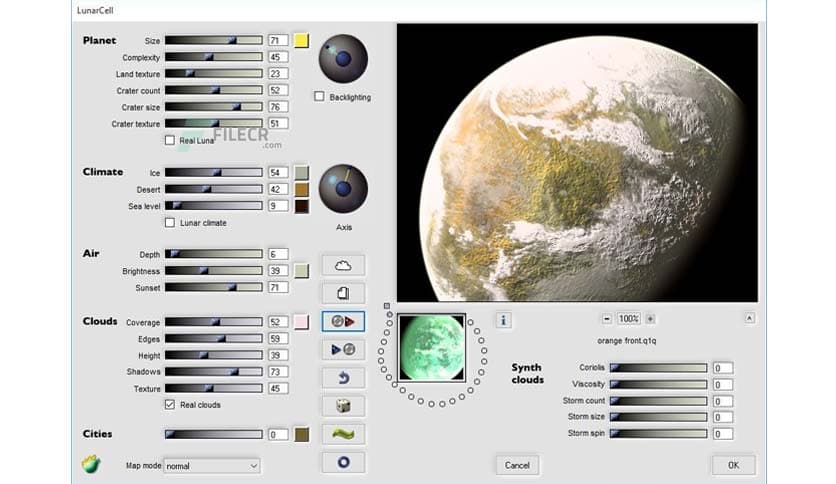Click the small square atop the preset ring
Viewport: 836px width, 484px height.
(387, 306)
